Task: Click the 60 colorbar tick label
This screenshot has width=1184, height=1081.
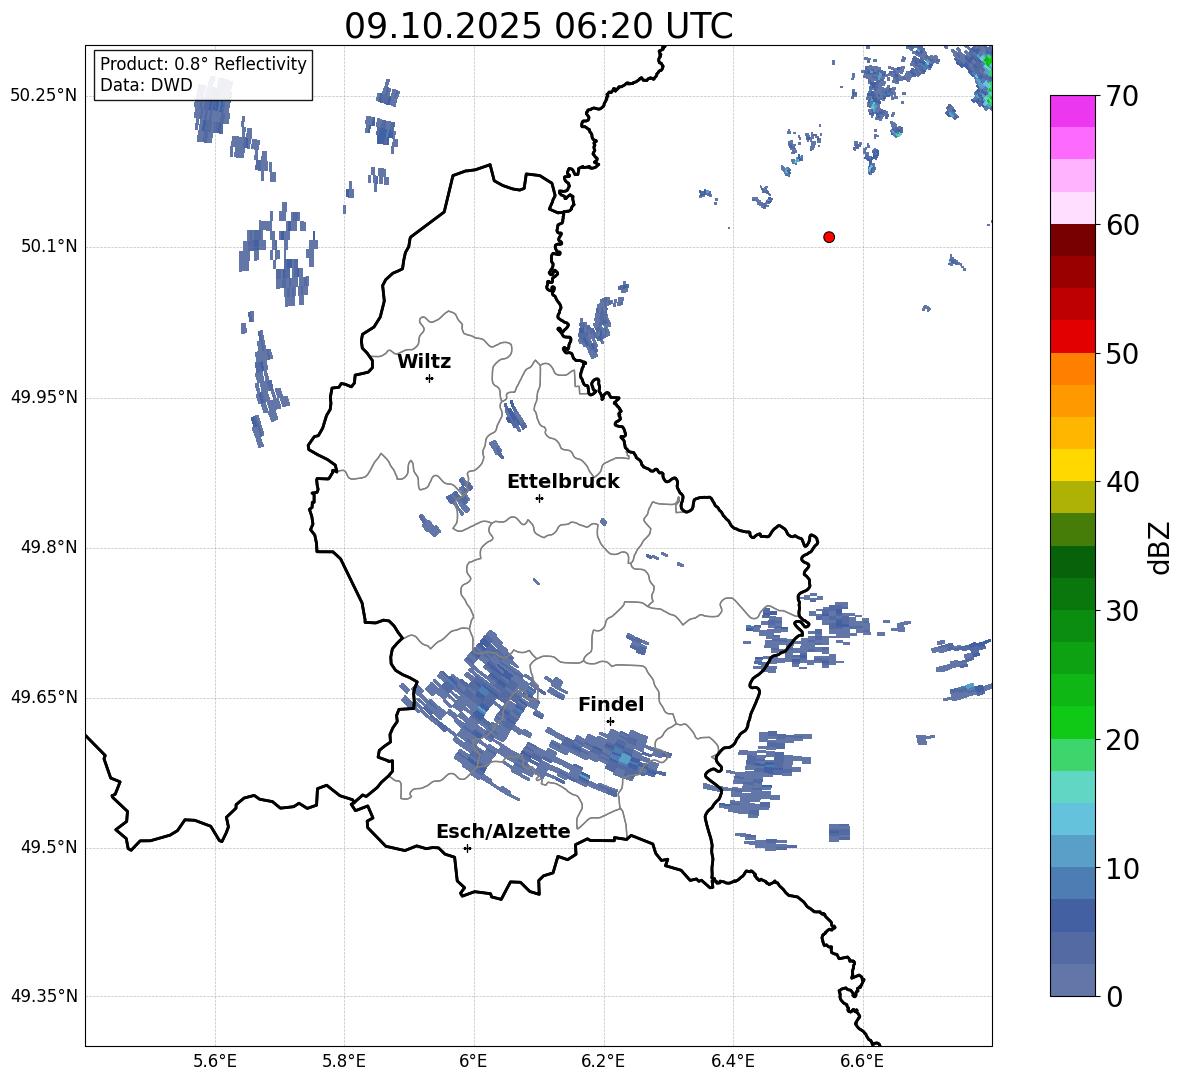Action: [1121, 225]
